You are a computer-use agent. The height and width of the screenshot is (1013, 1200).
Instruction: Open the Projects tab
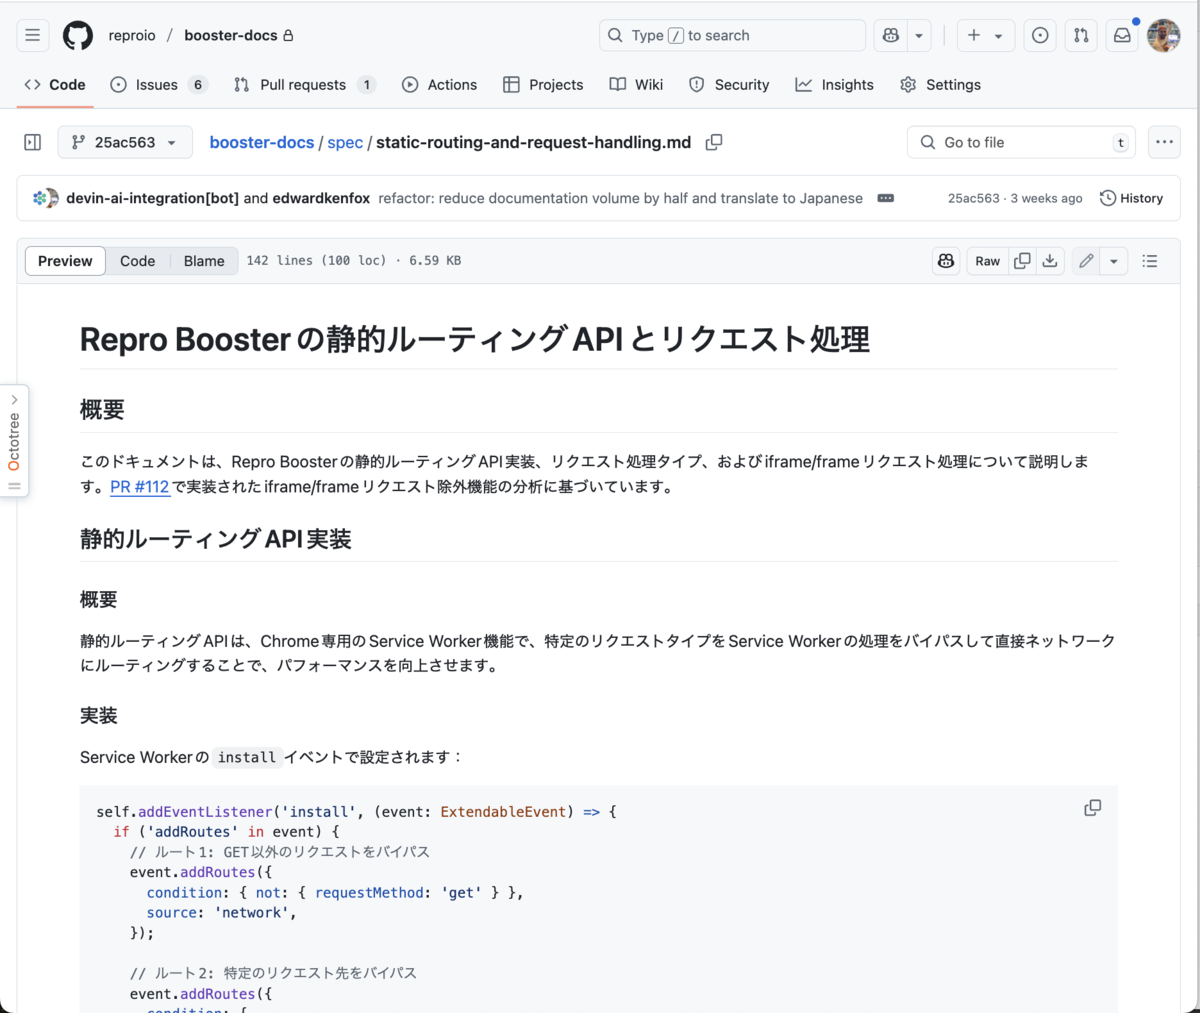[543, 85]
